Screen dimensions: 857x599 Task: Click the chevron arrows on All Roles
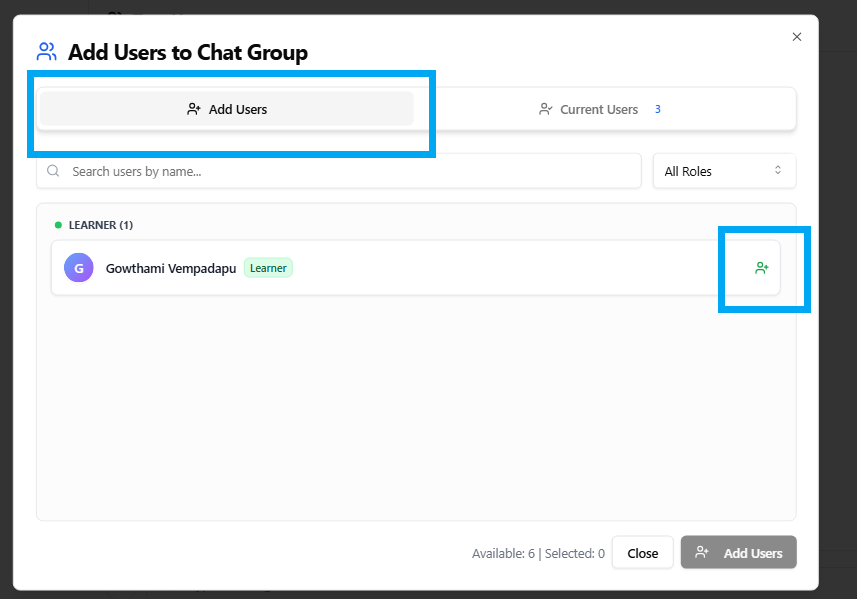(778, 171)
